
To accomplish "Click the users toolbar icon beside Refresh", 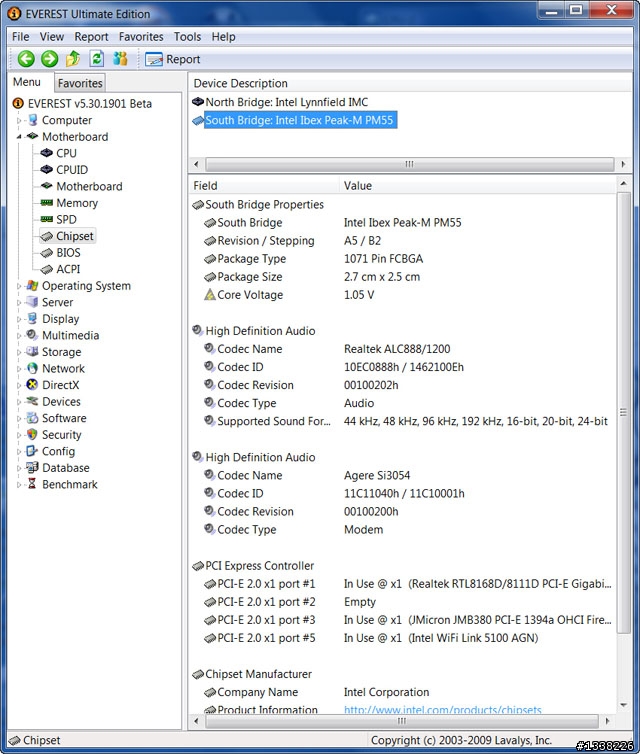I will (120, 59).
